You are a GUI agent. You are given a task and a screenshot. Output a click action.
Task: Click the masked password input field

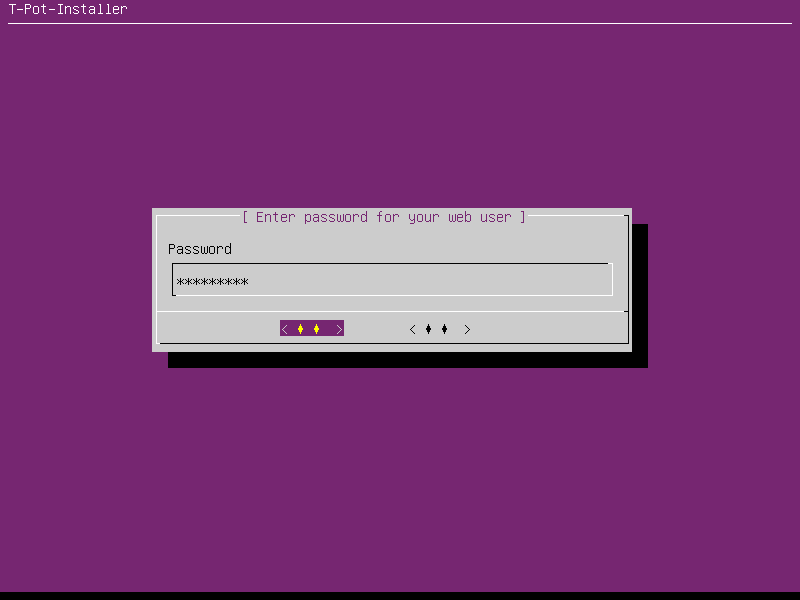click(x=392, y=280)
